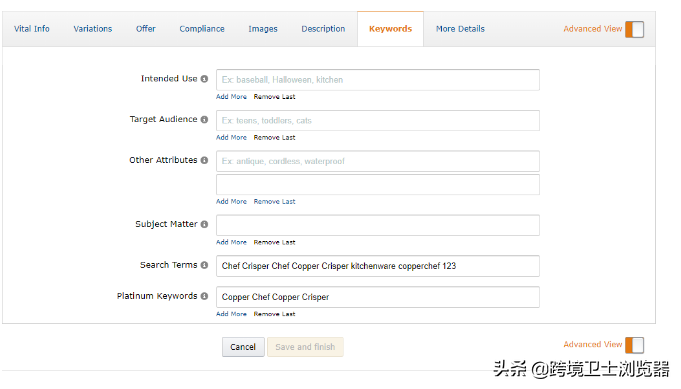Open the Target Audience info icon
Viewport: 681px width, 389px height.
204,119
